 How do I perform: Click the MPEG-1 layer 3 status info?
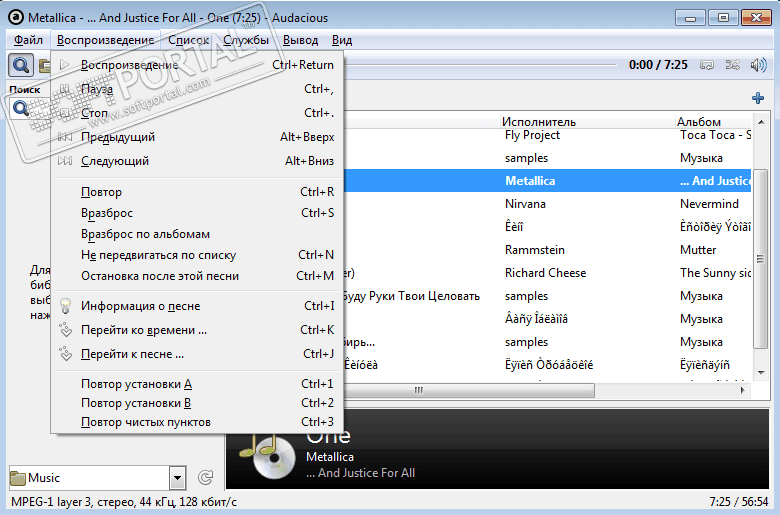(x=124, y=502)
